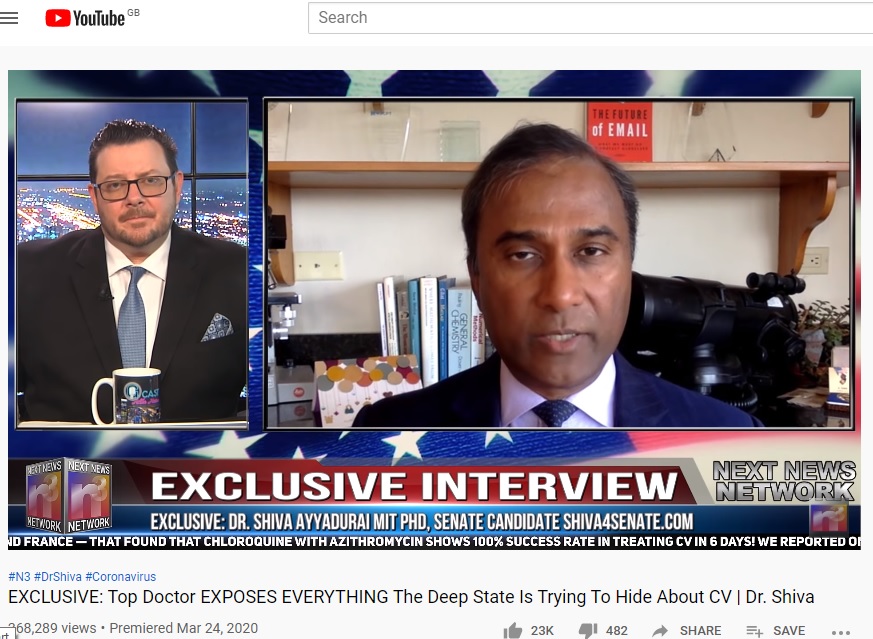873x639 pixels.
Task: Click the 23K like count
Action: click(542, 630)
